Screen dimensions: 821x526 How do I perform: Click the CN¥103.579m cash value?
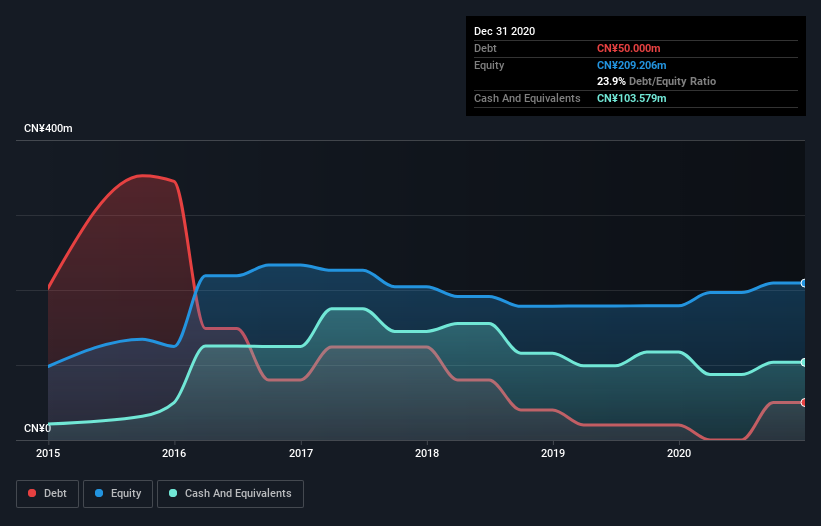[x=631, y=98]
